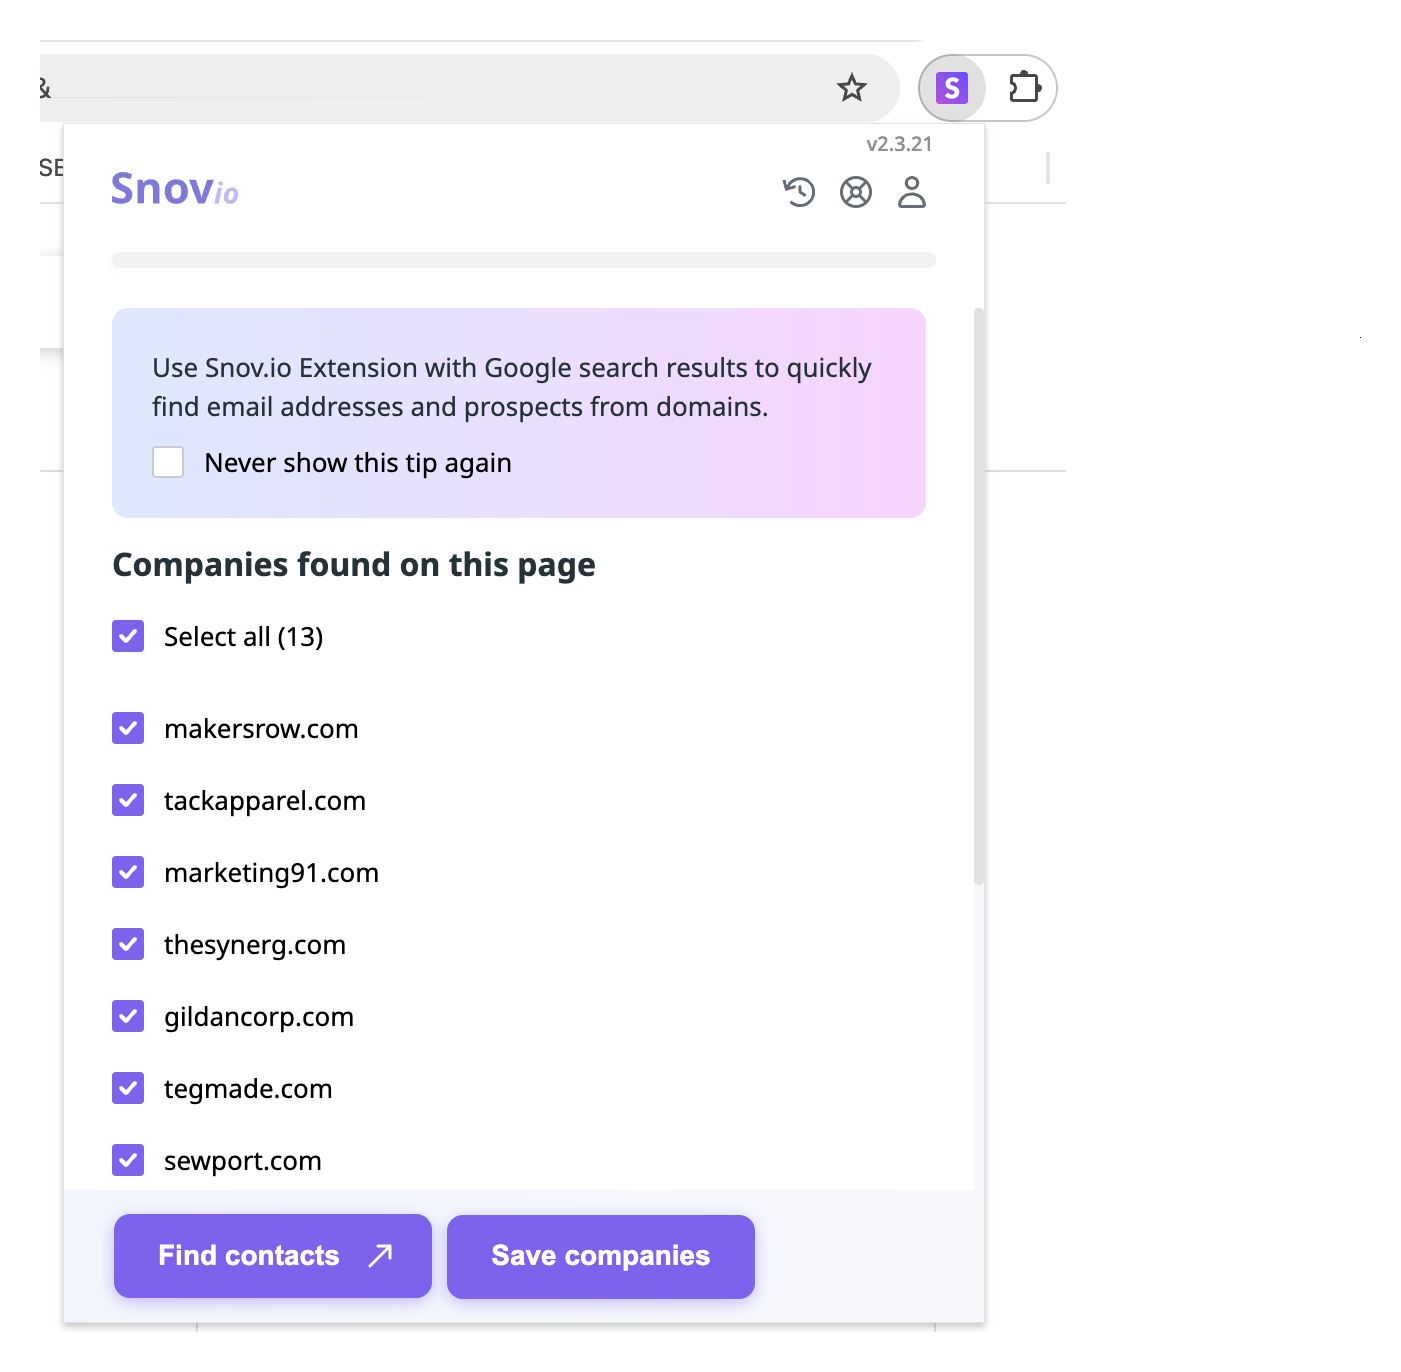Open the history clock icon in Snov.io
Viewport: 1401px width, 1372px height.
[x=799, y=191]
